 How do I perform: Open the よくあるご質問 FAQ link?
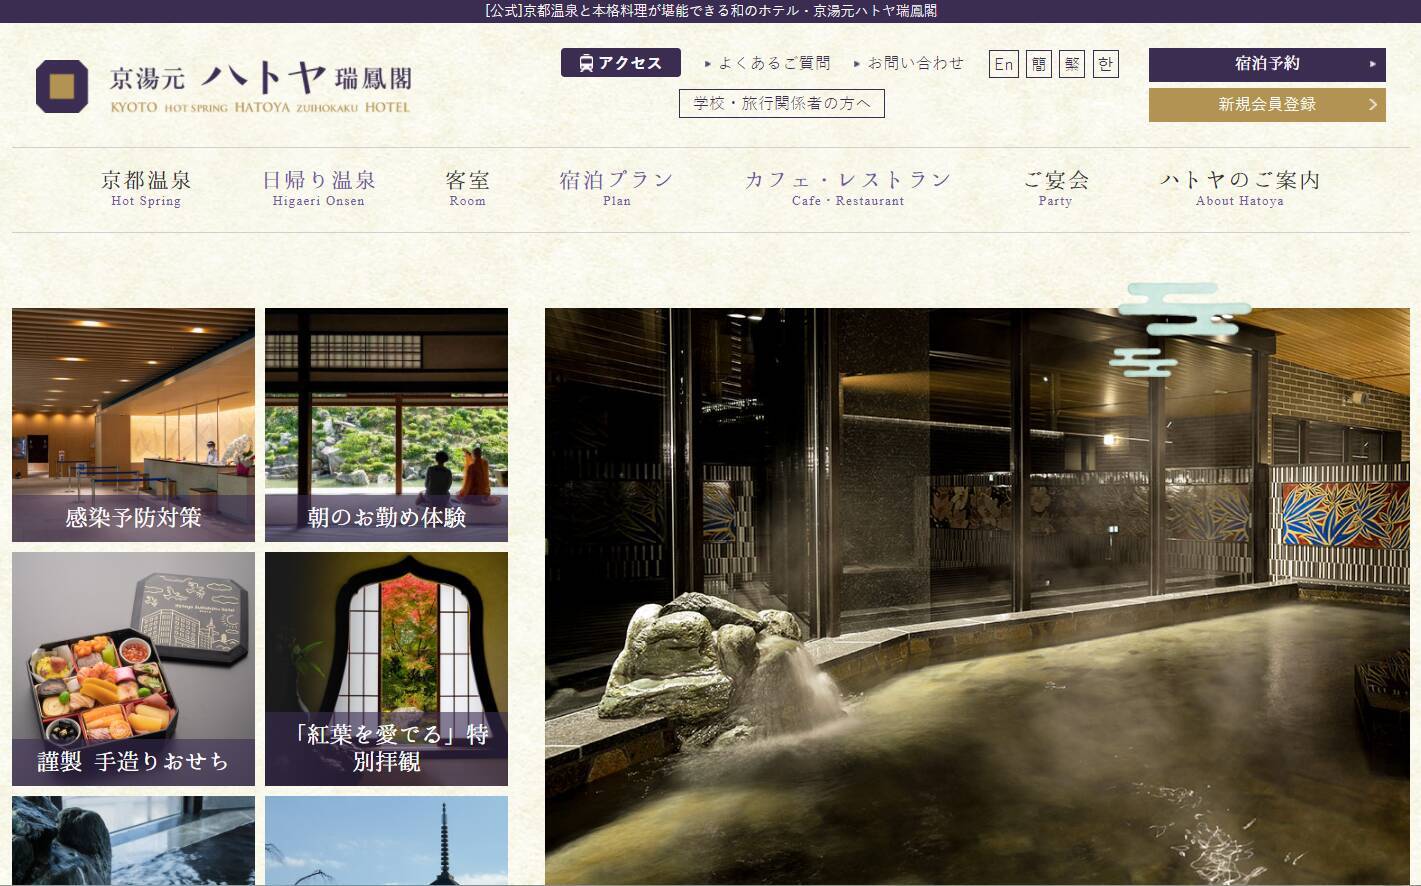(x=767, y=63)
